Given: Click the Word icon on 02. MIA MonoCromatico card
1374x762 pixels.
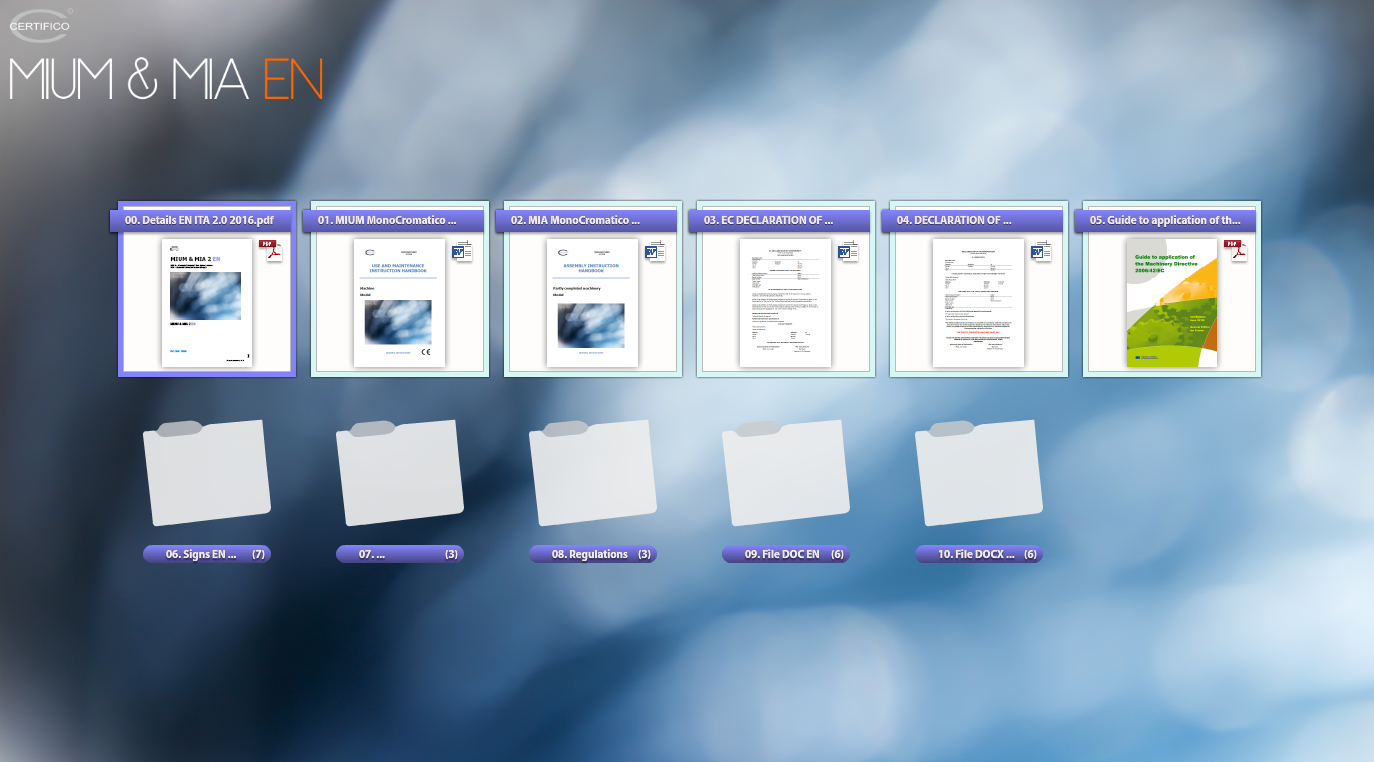Looking at the screenshot, I should (x=656, y=251).
